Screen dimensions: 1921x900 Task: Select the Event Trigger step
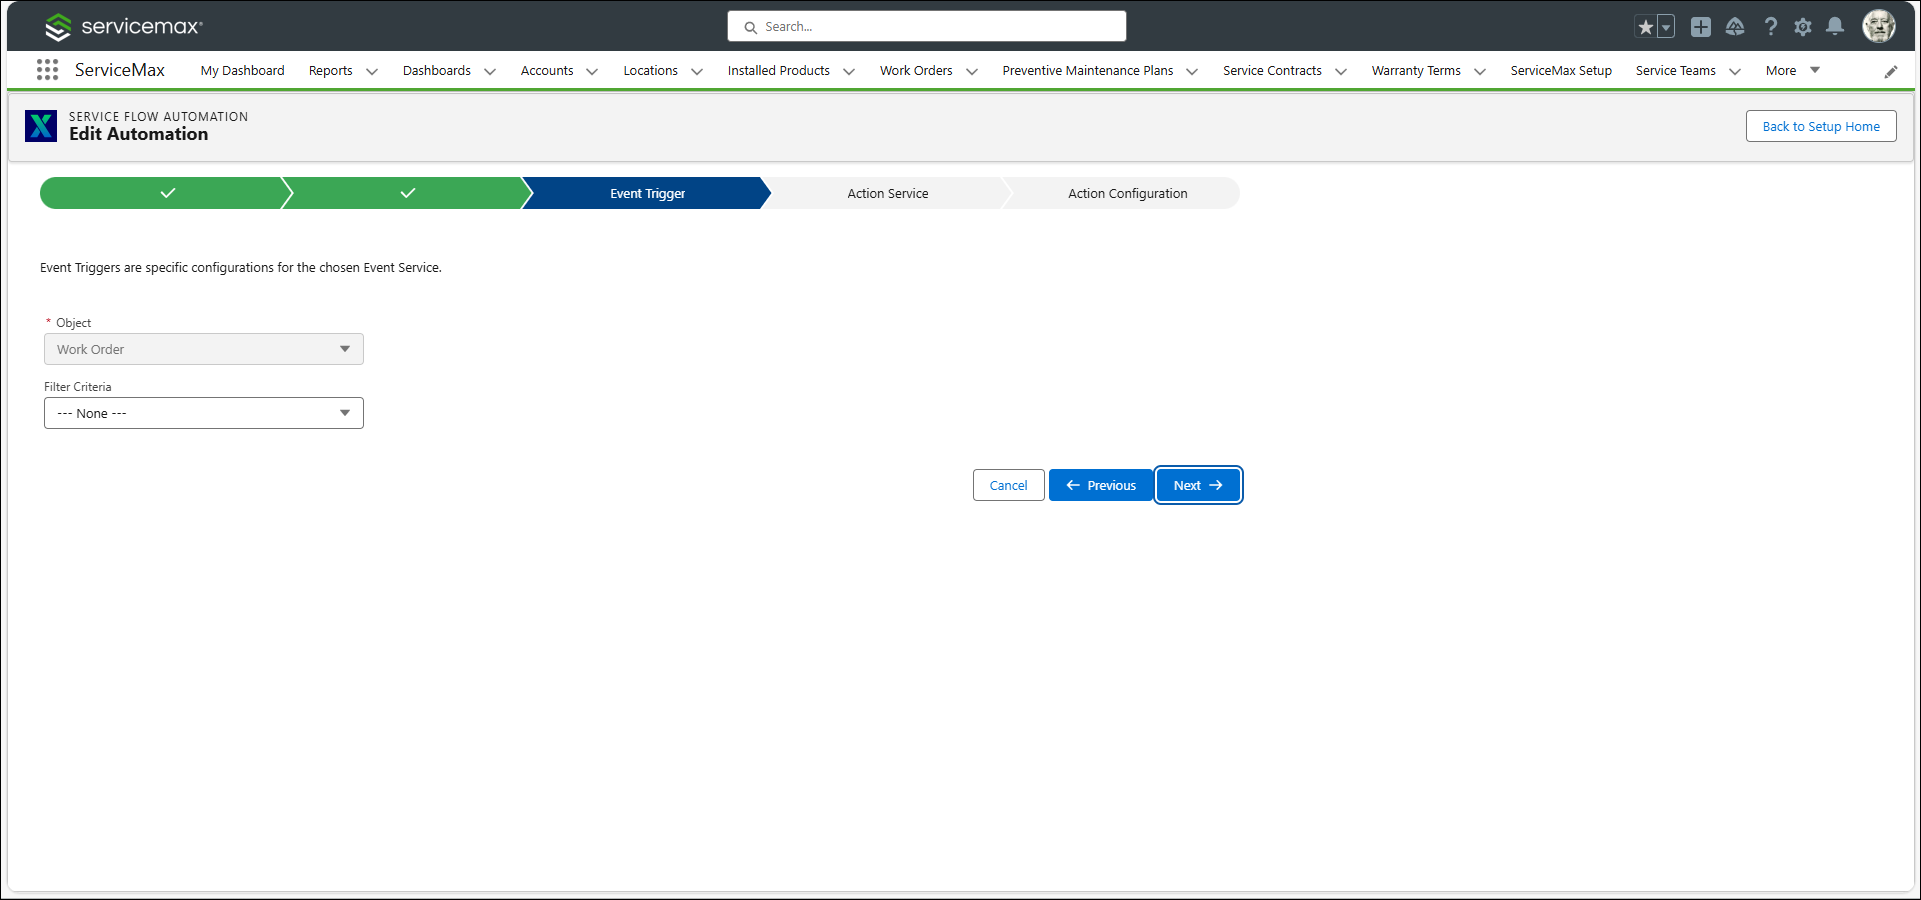647,193
